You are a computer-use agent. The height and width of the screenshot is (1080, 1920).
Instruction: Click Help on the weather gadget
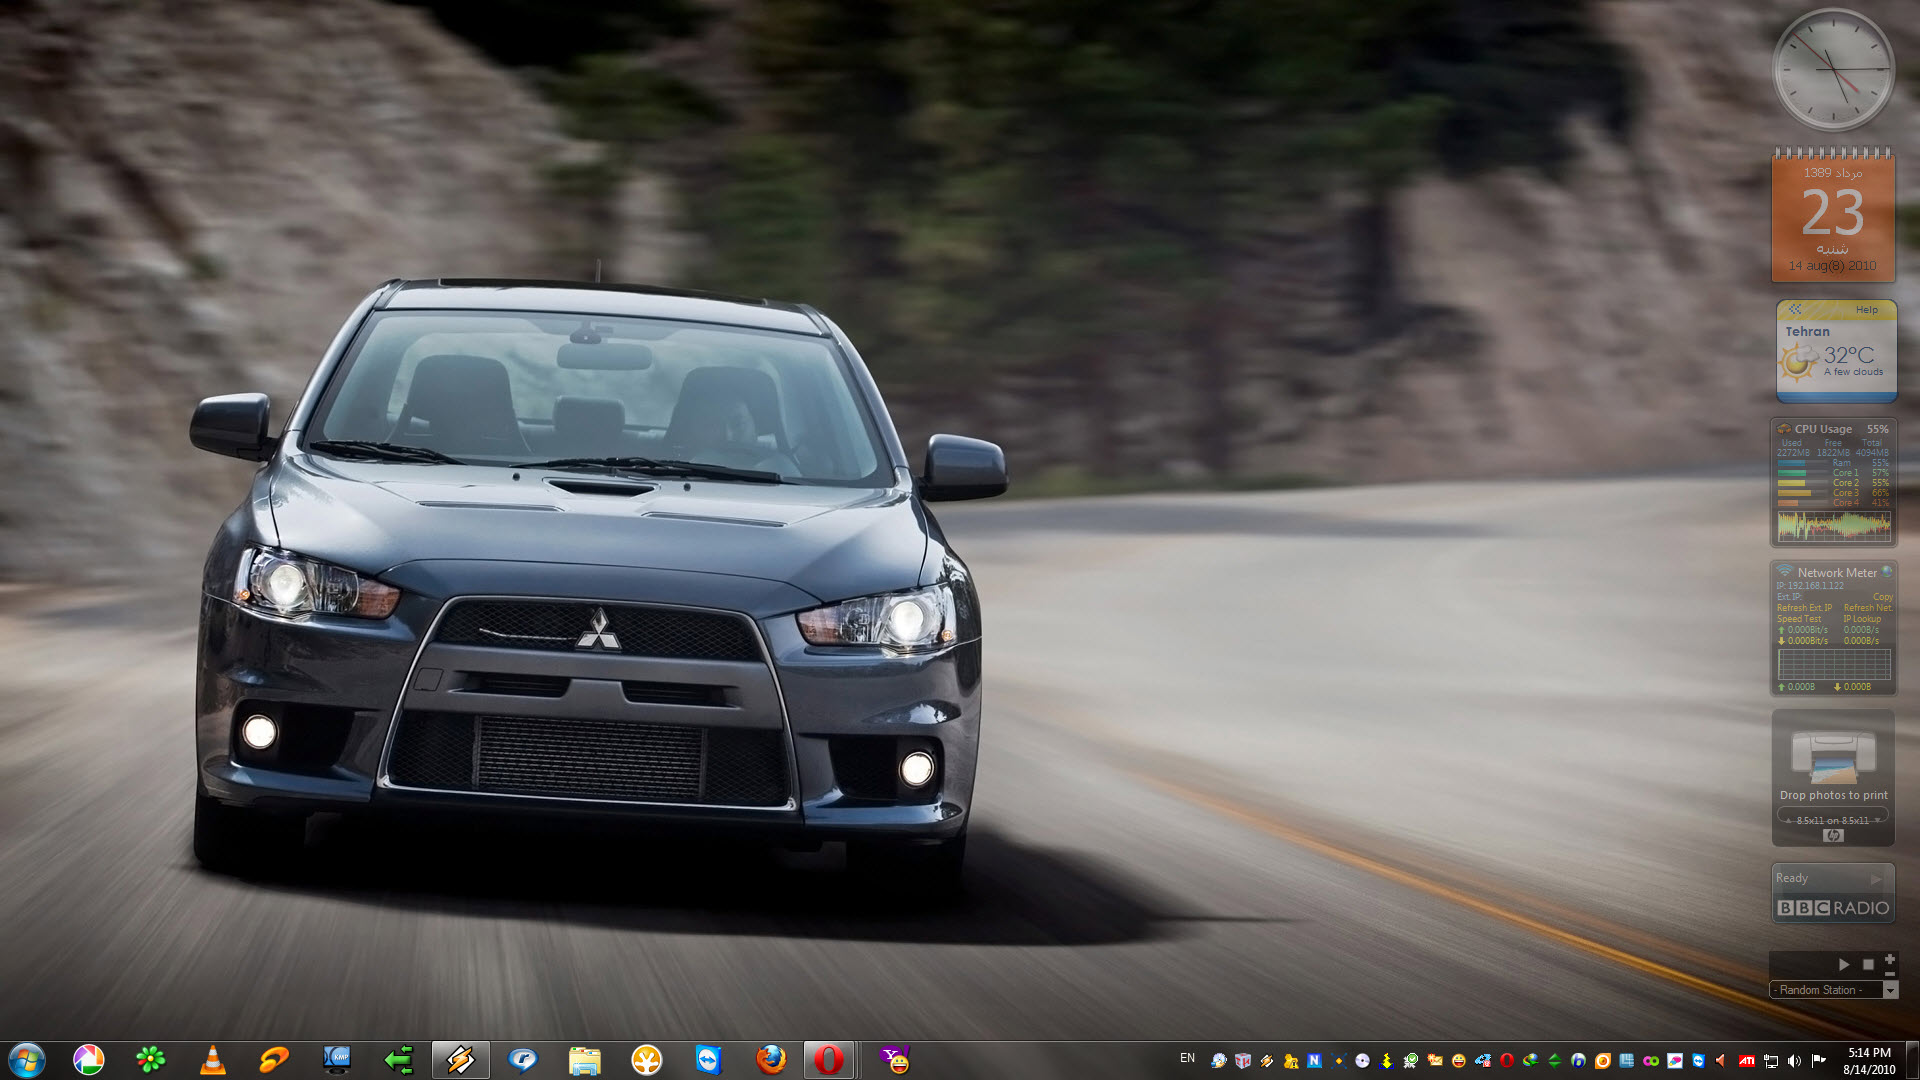coord(1866,310)
